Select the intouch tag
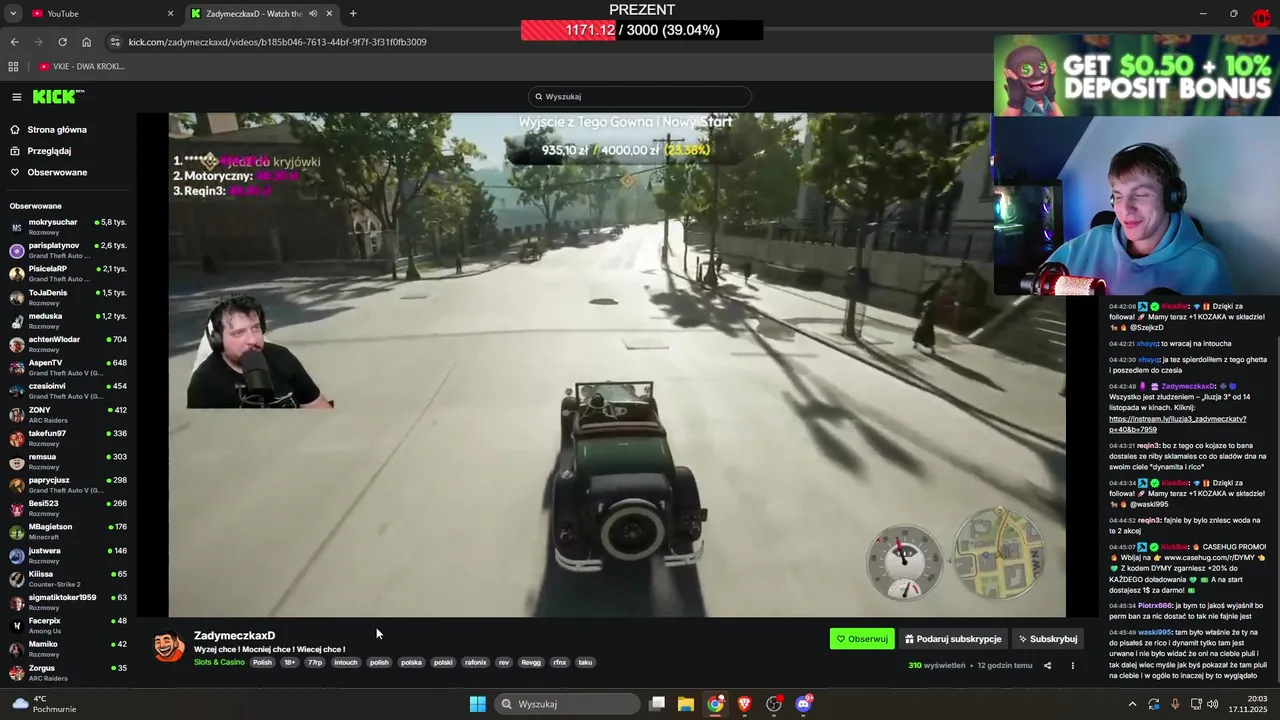 coord(346,663)
